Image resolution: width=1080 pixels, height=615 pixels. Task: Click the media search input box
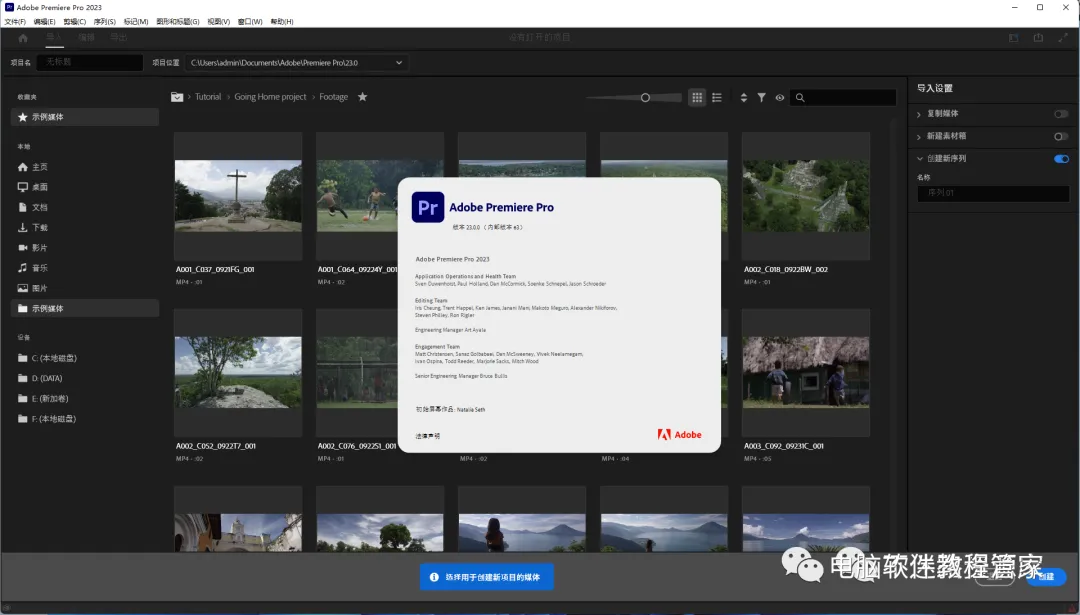843,98
